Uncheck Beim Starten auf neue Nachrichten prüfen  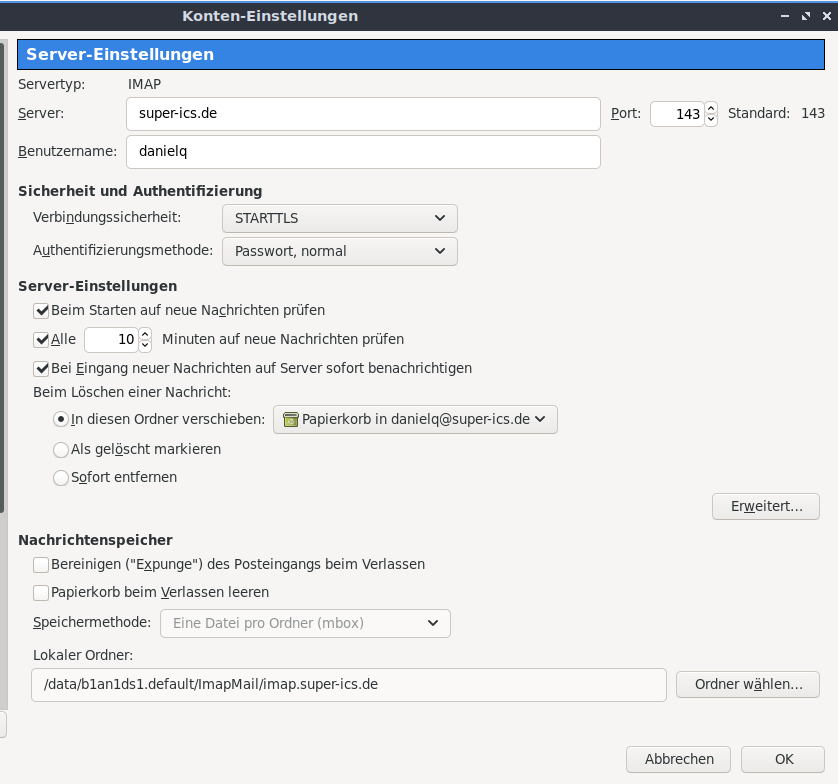(41, 311)
